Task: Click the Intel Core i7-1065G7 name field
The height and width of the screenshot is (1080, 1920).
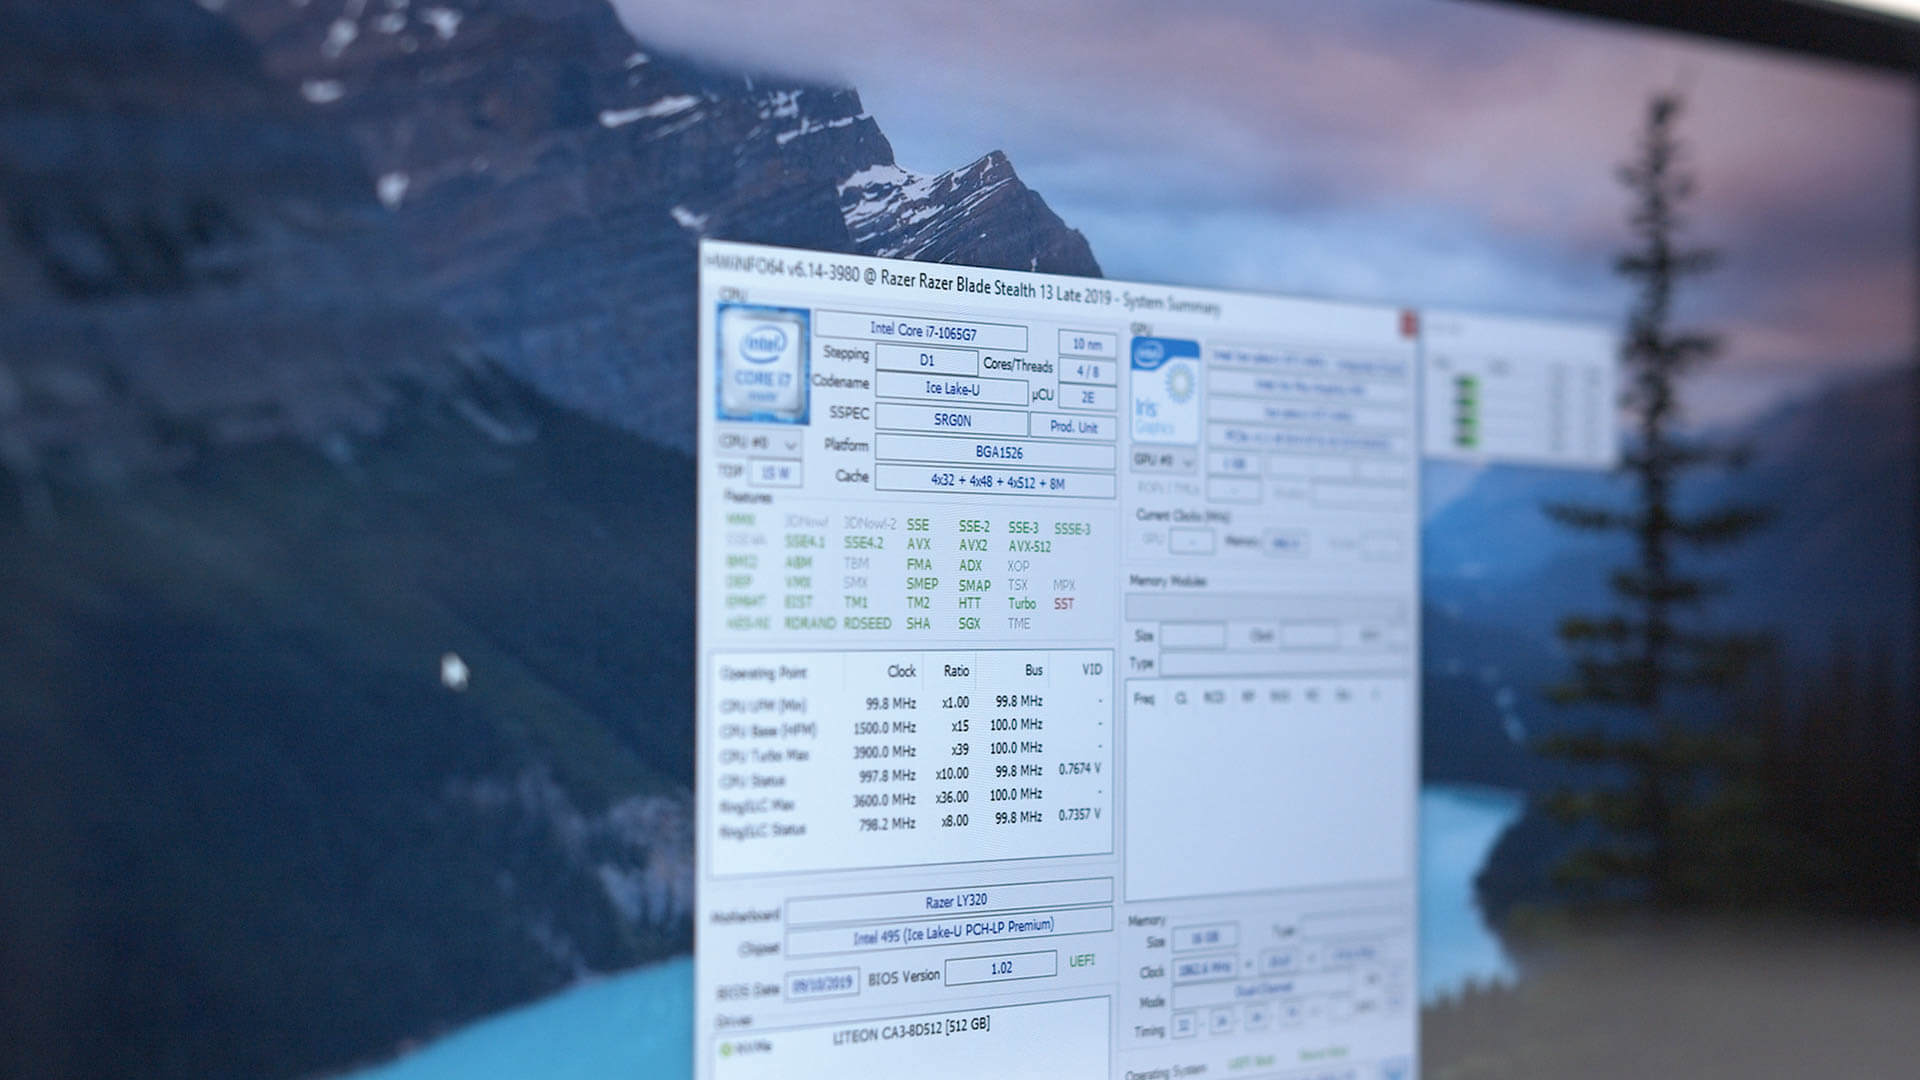Action: [921, 331]
